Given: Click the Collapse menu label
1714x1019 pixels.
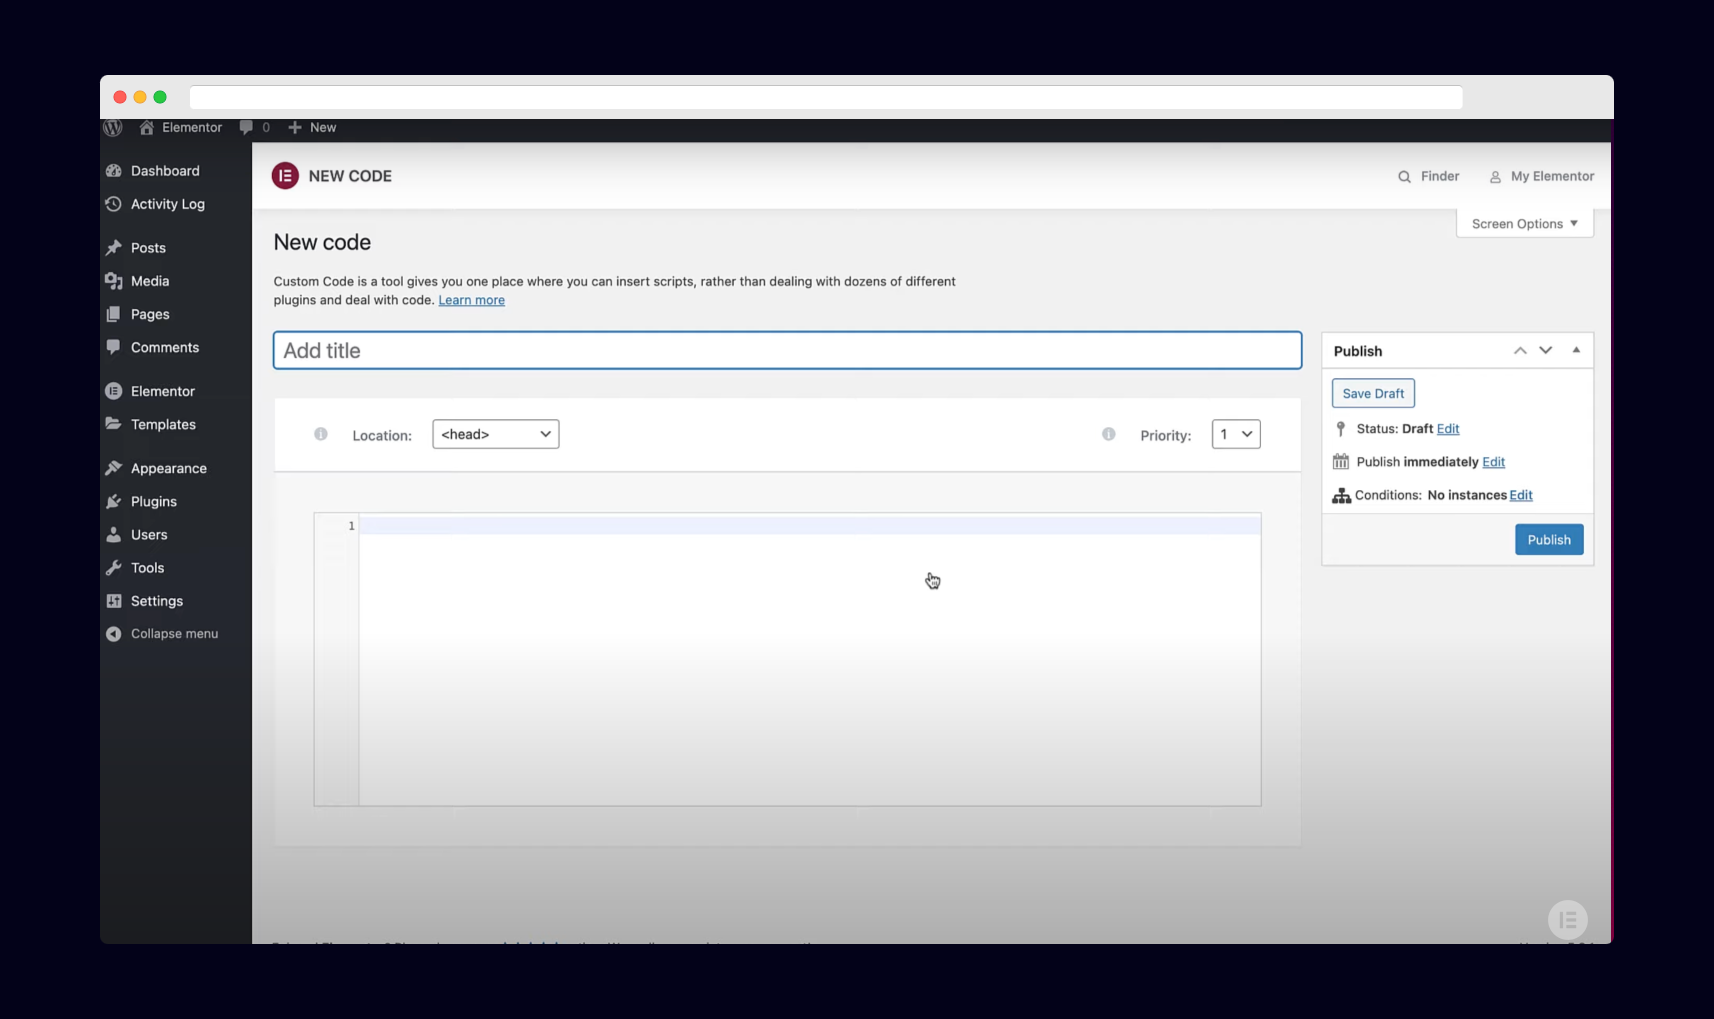Looking at the screenshot, I should point(174,634).
